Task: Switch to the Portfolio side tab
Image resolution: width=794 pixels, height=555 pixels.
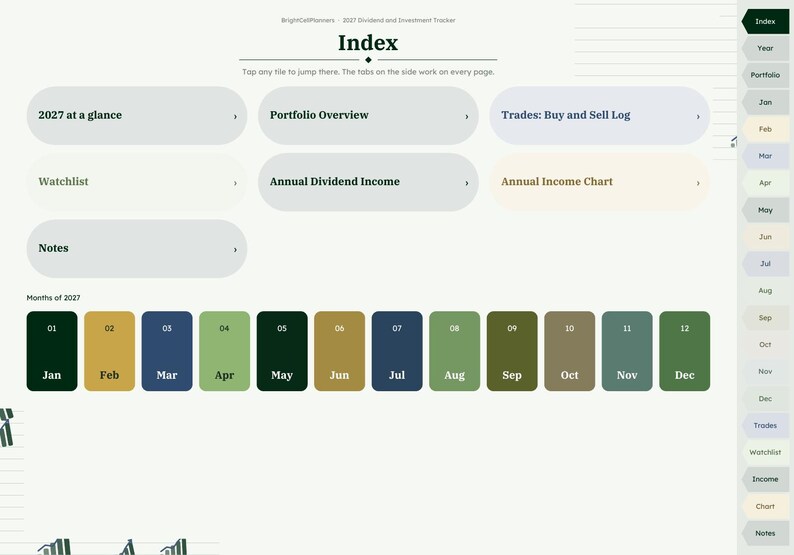Action: click(765, 75)
